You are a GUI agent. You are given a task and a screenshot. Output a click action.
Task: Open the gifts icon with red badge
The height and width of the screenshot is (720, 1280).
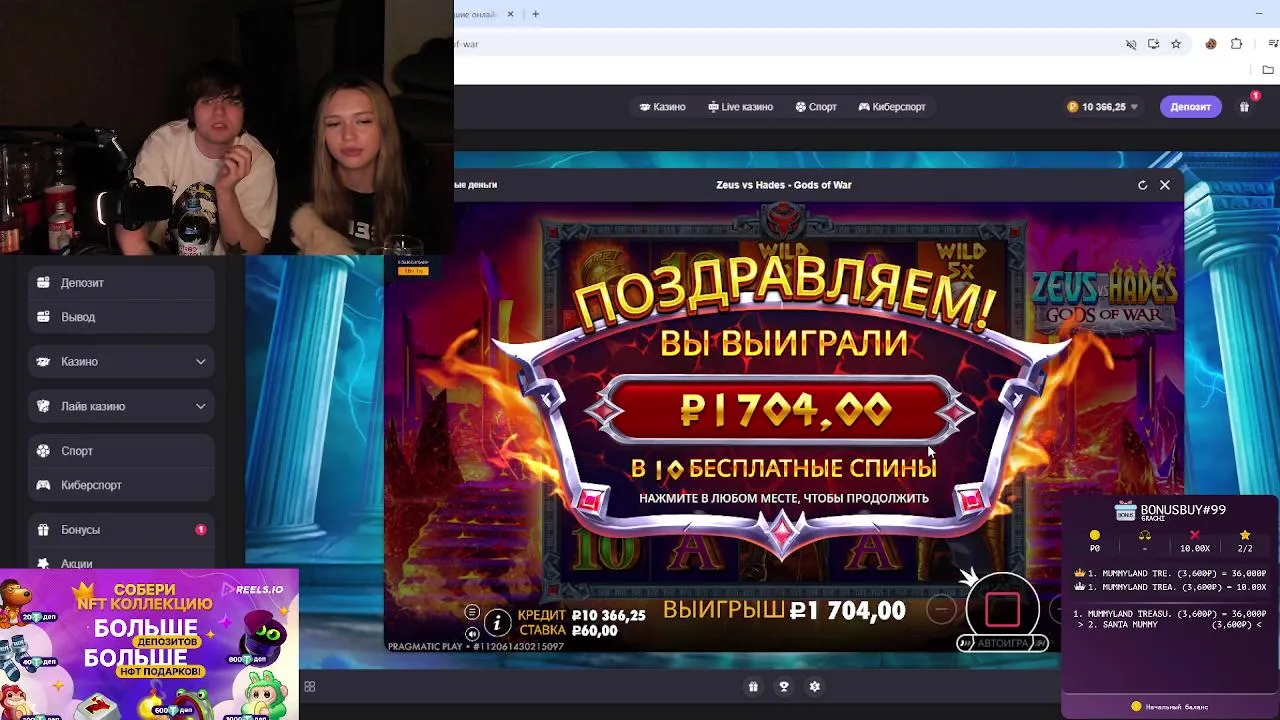pos(1245,106)
